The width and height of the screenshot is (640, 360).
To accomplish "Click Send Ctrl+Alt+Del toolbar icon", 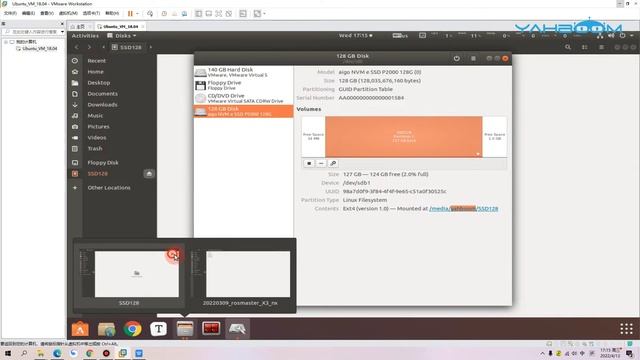I will (150, 13).
